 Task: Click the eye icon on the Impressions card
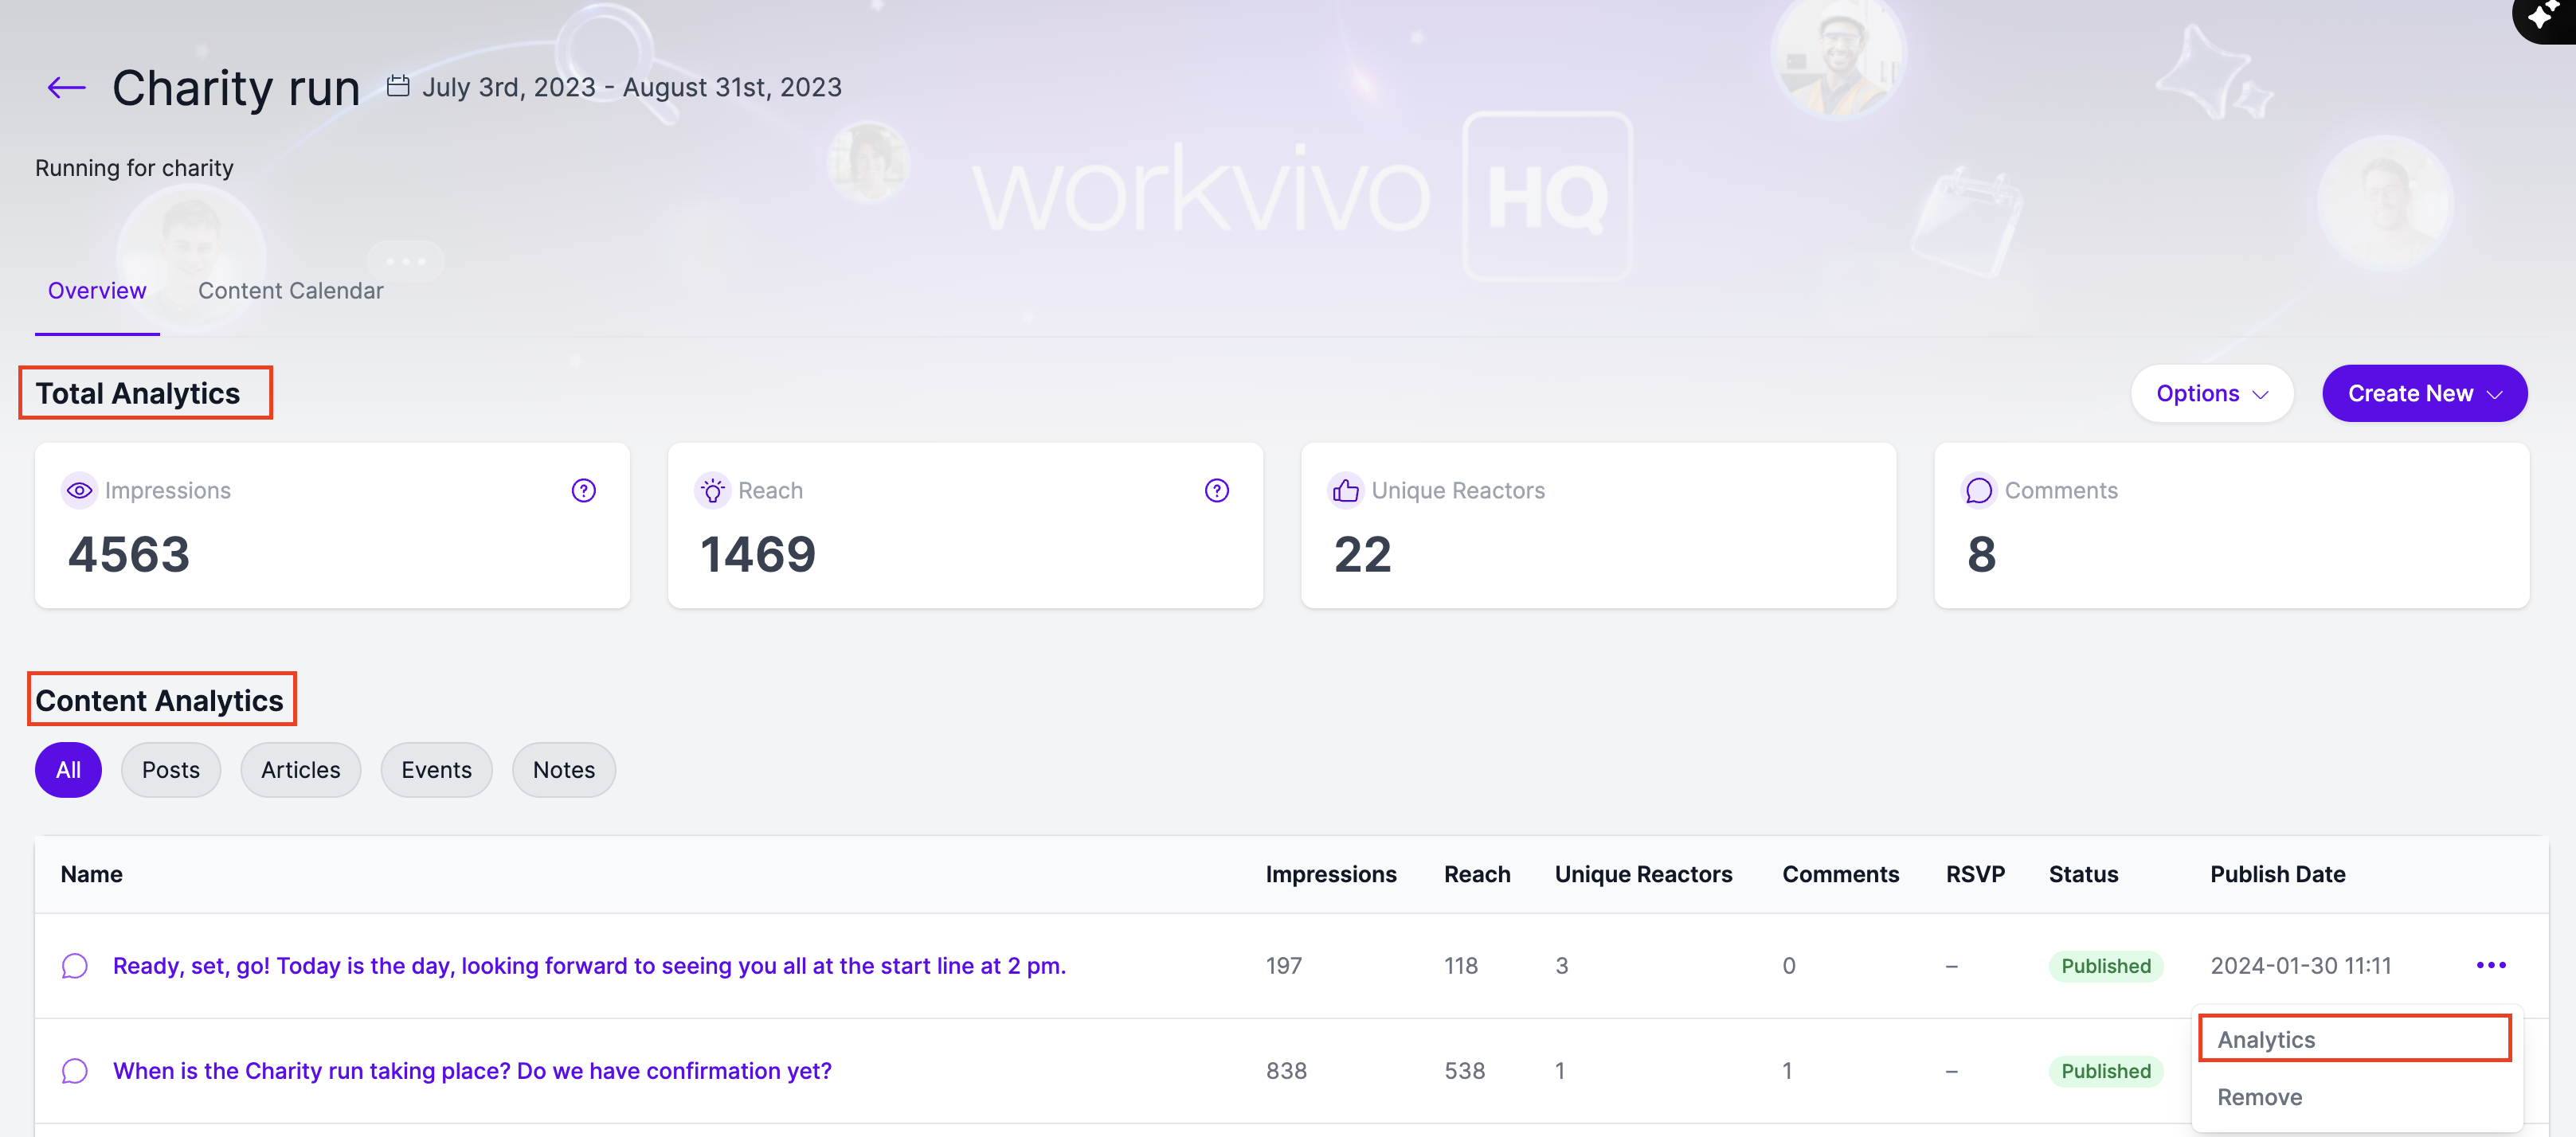click(x=79, y=490)
